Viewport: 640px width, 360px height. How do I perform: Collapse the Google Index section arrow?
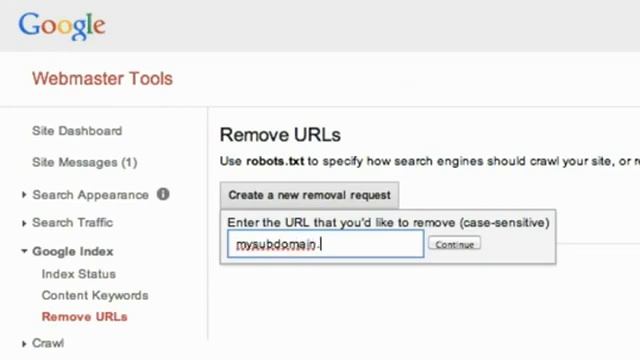pos(24,251)
